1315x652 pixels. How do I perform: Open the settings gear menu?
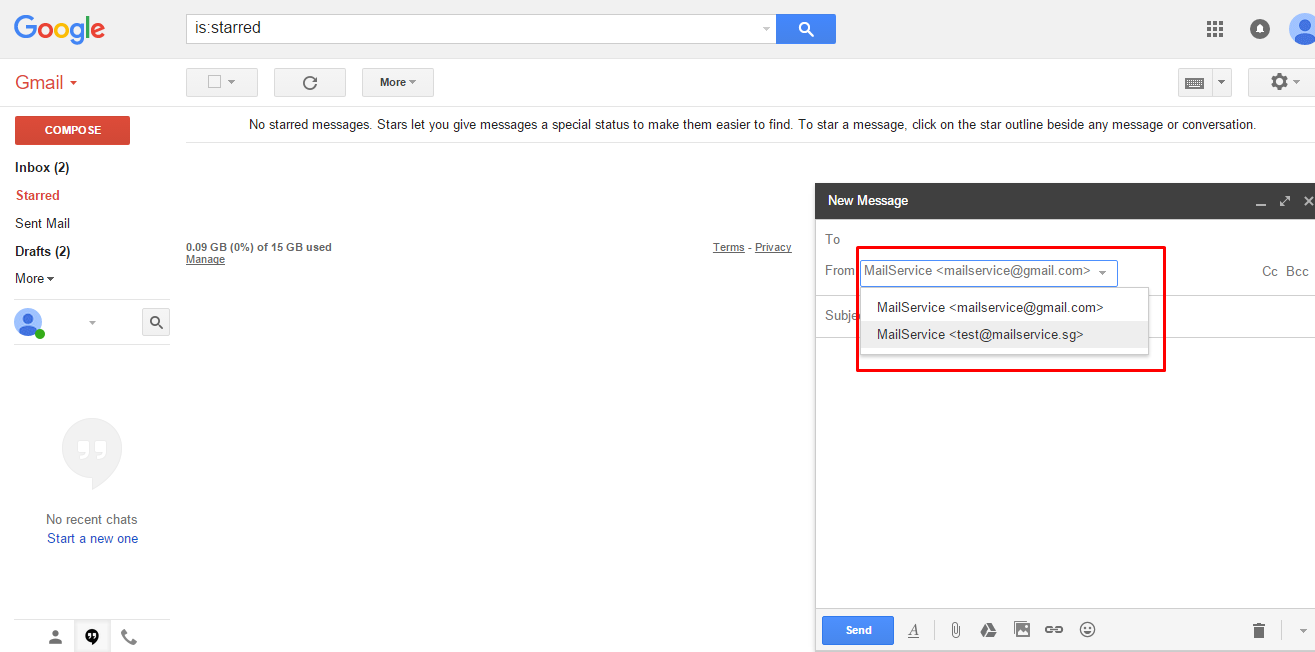(1281, 82)
